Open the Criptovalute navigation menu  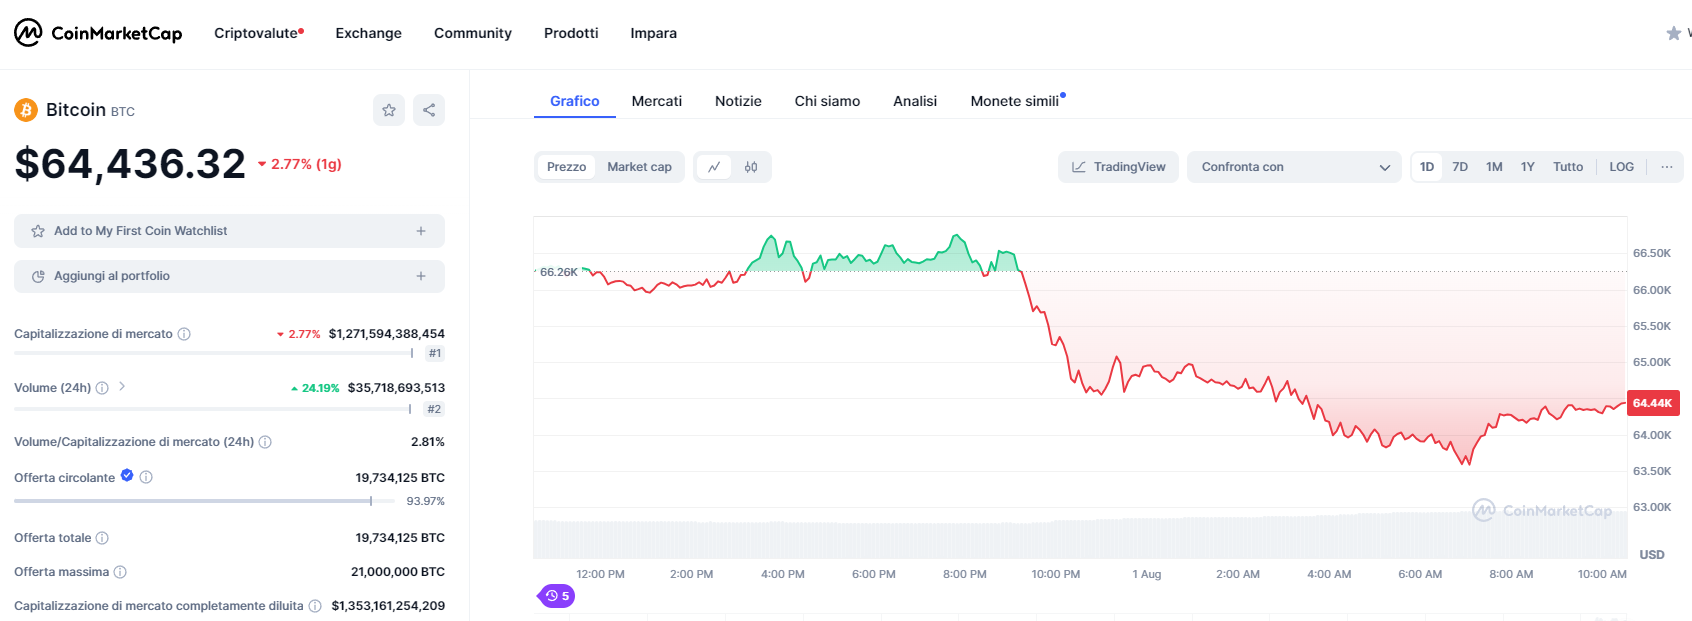point(258,33)
